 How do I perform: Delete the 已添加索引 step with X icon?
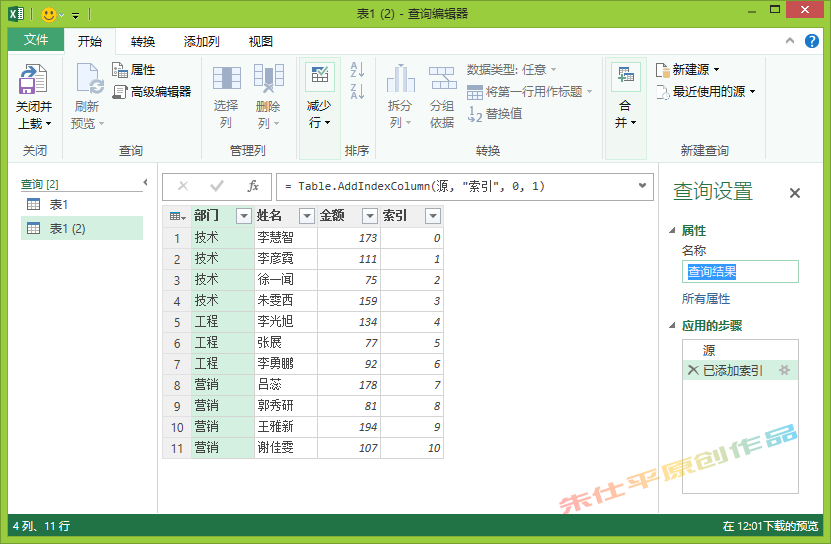coord(692,371)
